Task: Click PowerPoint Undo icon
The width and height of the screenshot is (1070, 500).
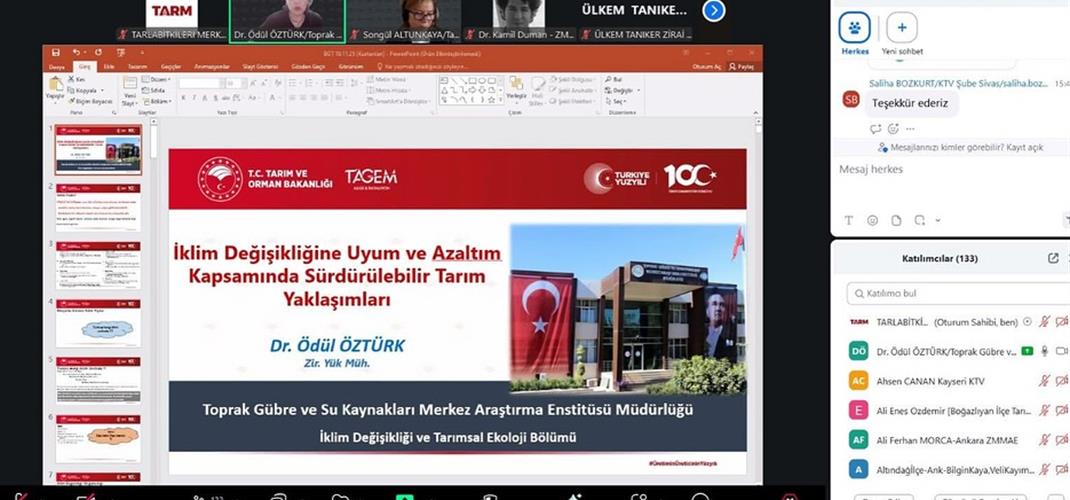Action: click(76, 53)
